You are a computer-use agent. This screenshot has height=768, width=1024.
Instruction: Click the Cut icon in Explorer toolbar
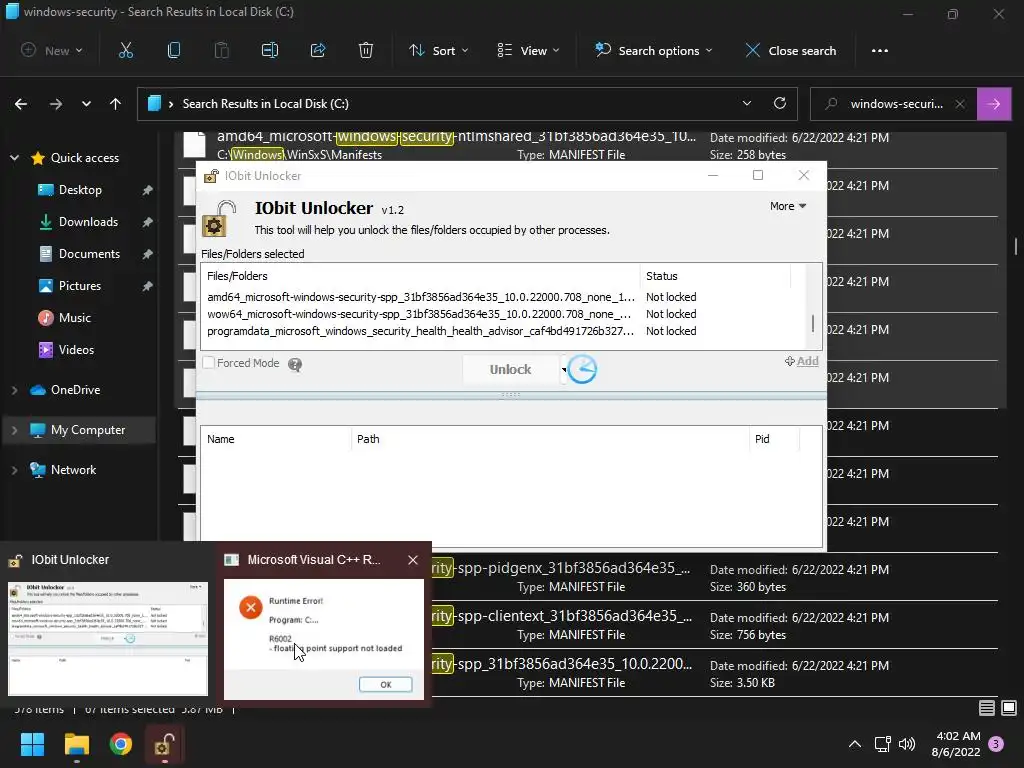(x=125, y=50)
